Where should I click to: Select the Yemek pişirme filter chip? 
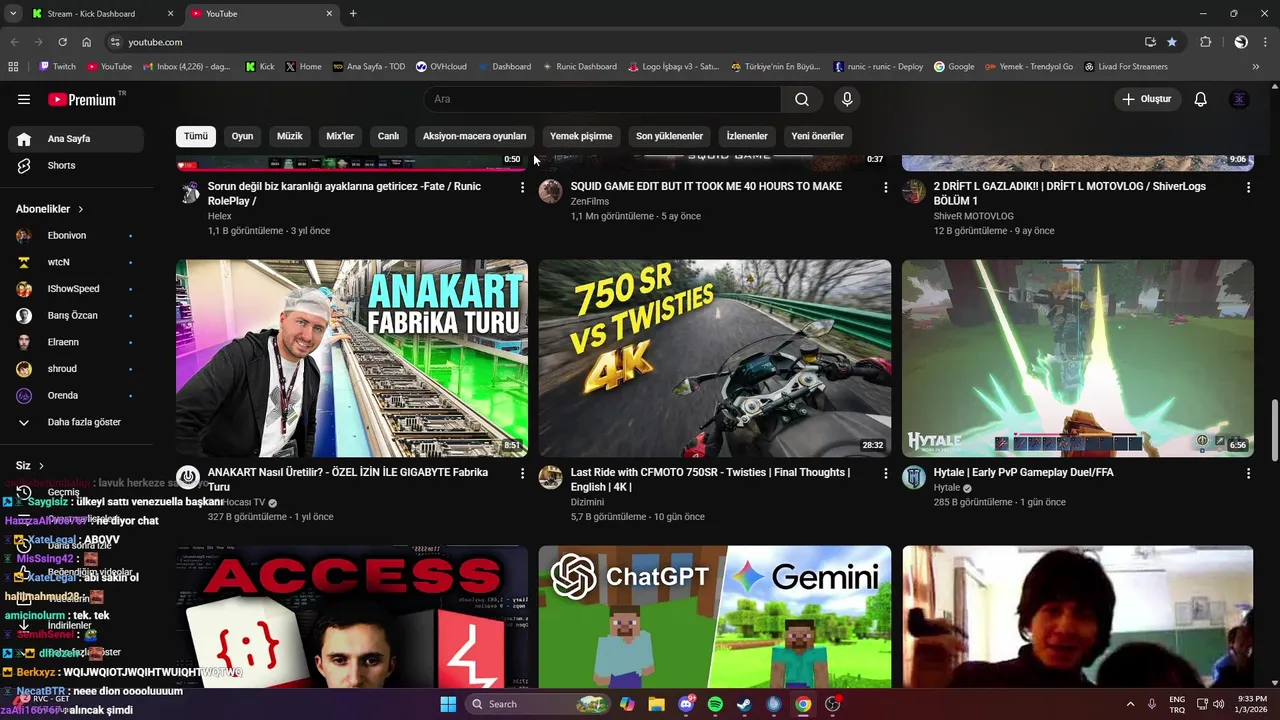[581, 136]
